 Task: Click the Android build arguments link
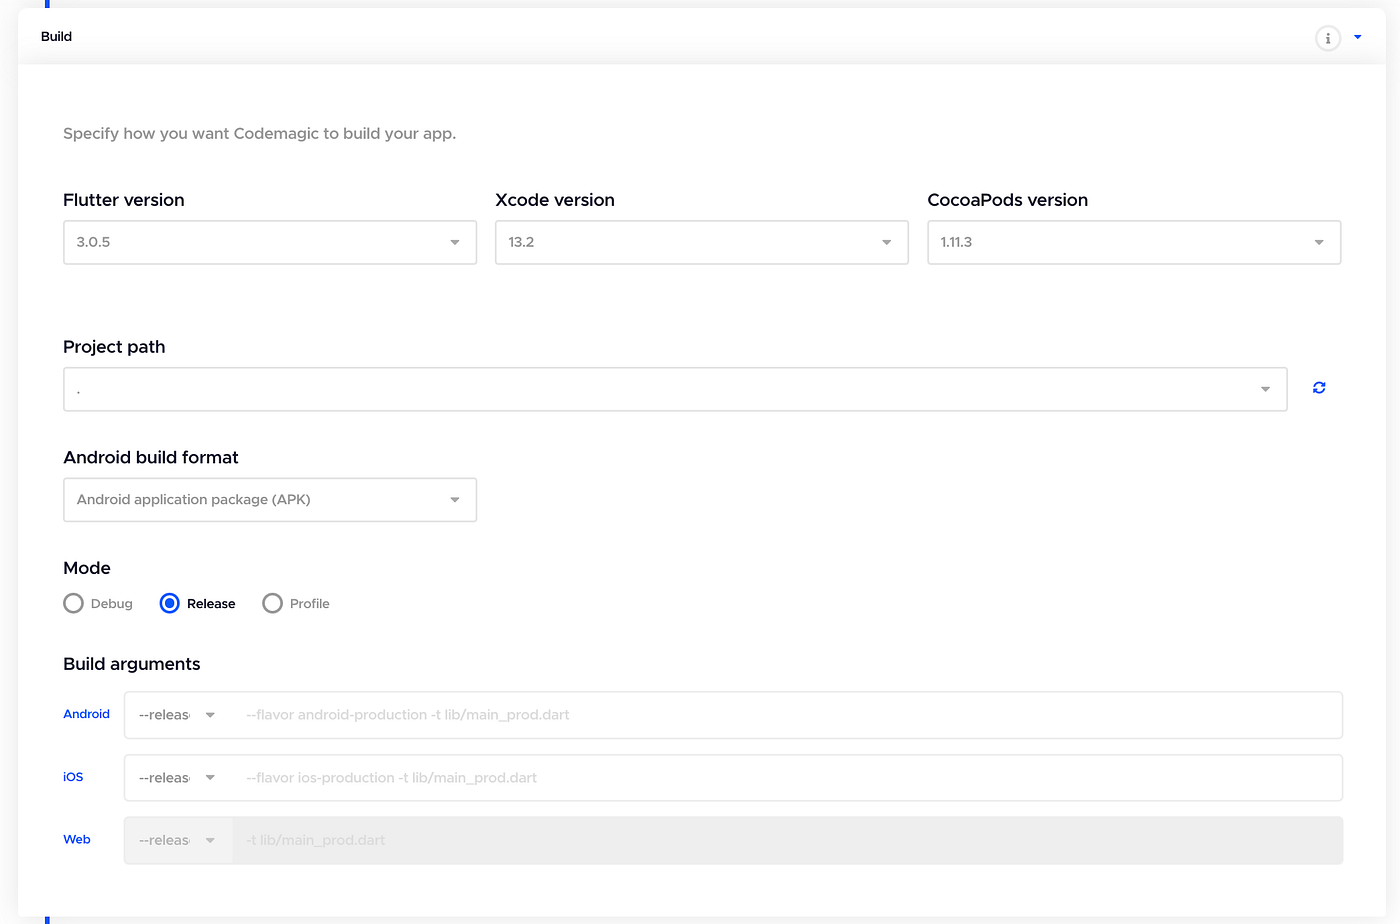tap(86, 714)
